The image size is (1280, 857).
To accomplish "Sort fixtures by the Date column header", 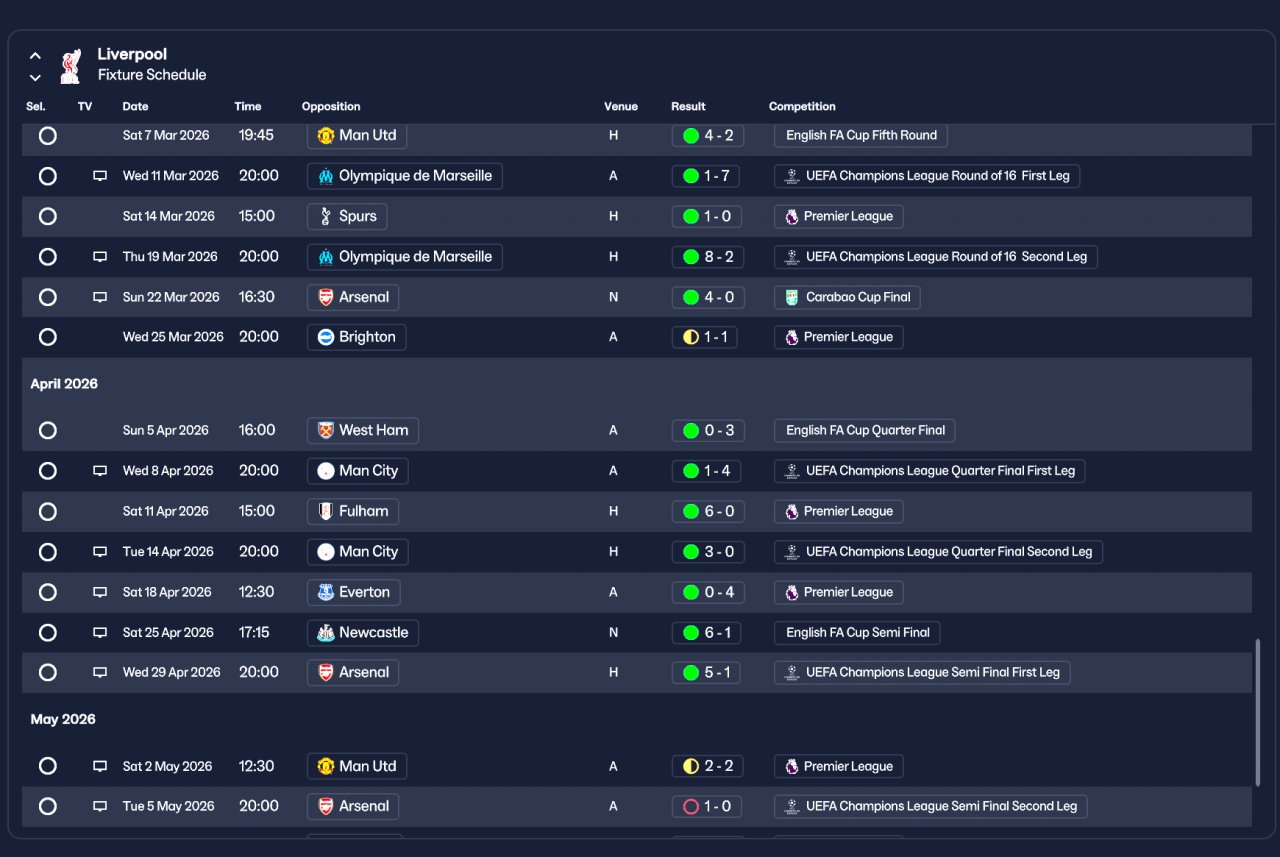I will click(x=135, y=106).
